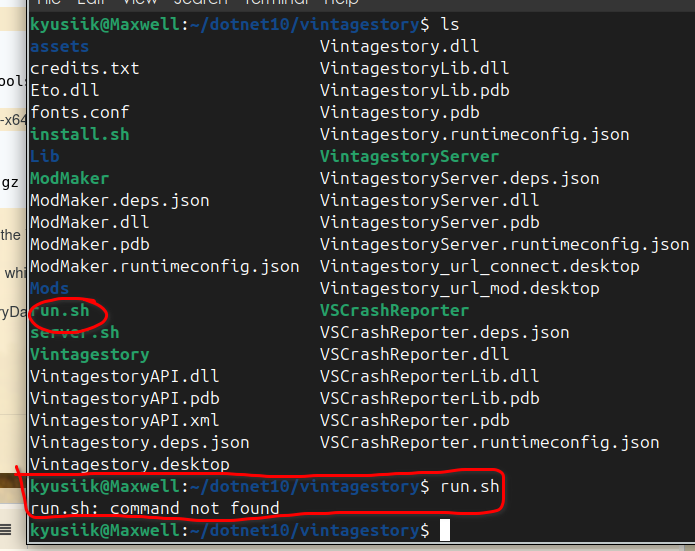Click the 'VSCrashReporter.runtimeconfig.json' file name
The height and width of the screenshot is (551, 695).
pos(490,442)
